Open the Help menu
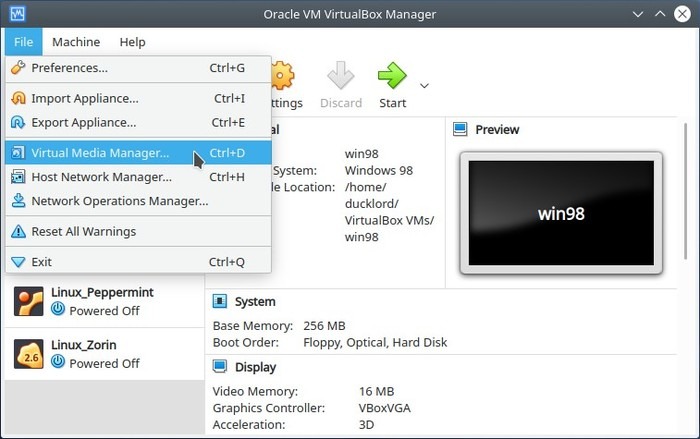 (132, 42)
